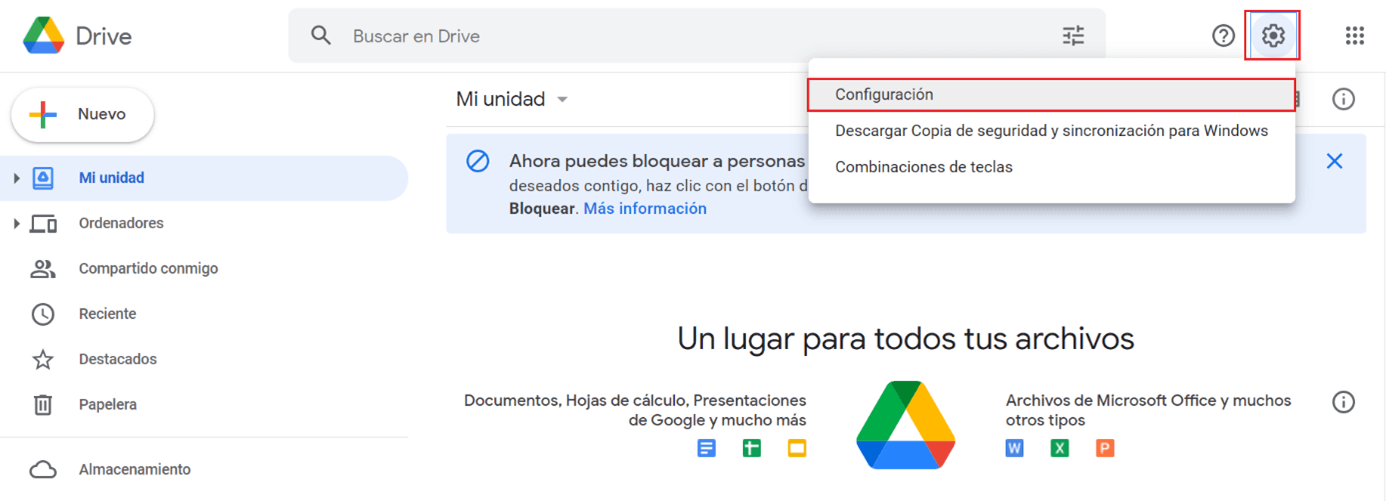The width and height of the screenshot is (1386, 501).
Task: Click the Microsoft Word icon
Action: (x=1015, y=448)
